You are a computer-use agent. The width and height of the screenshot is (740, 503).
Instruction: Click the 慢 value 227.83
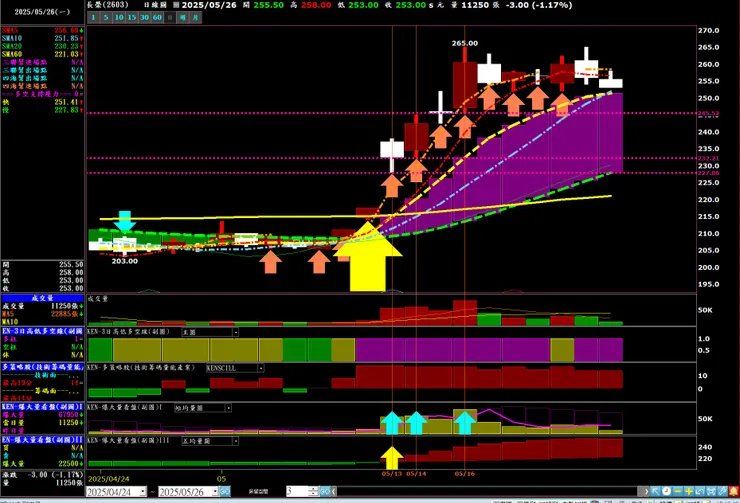pos(67,110)
